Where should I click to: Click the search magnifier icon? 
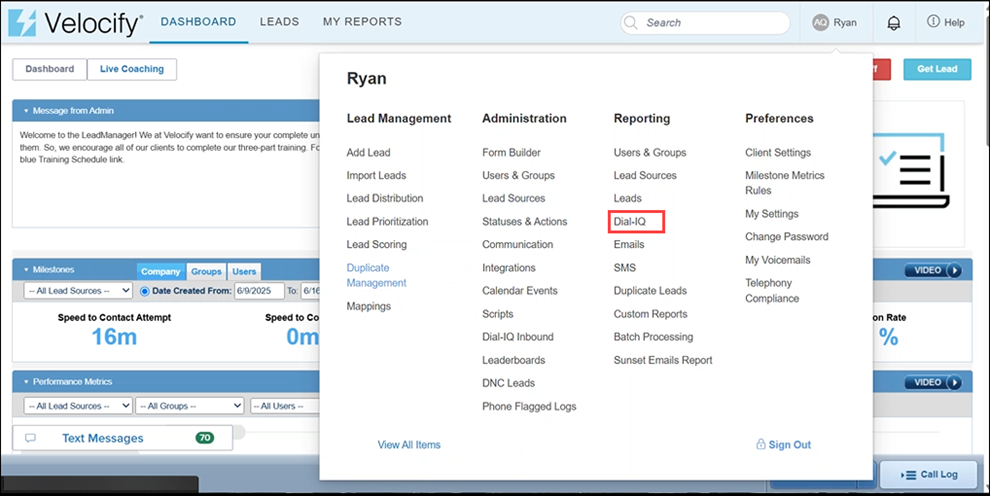tap(630, 23)
